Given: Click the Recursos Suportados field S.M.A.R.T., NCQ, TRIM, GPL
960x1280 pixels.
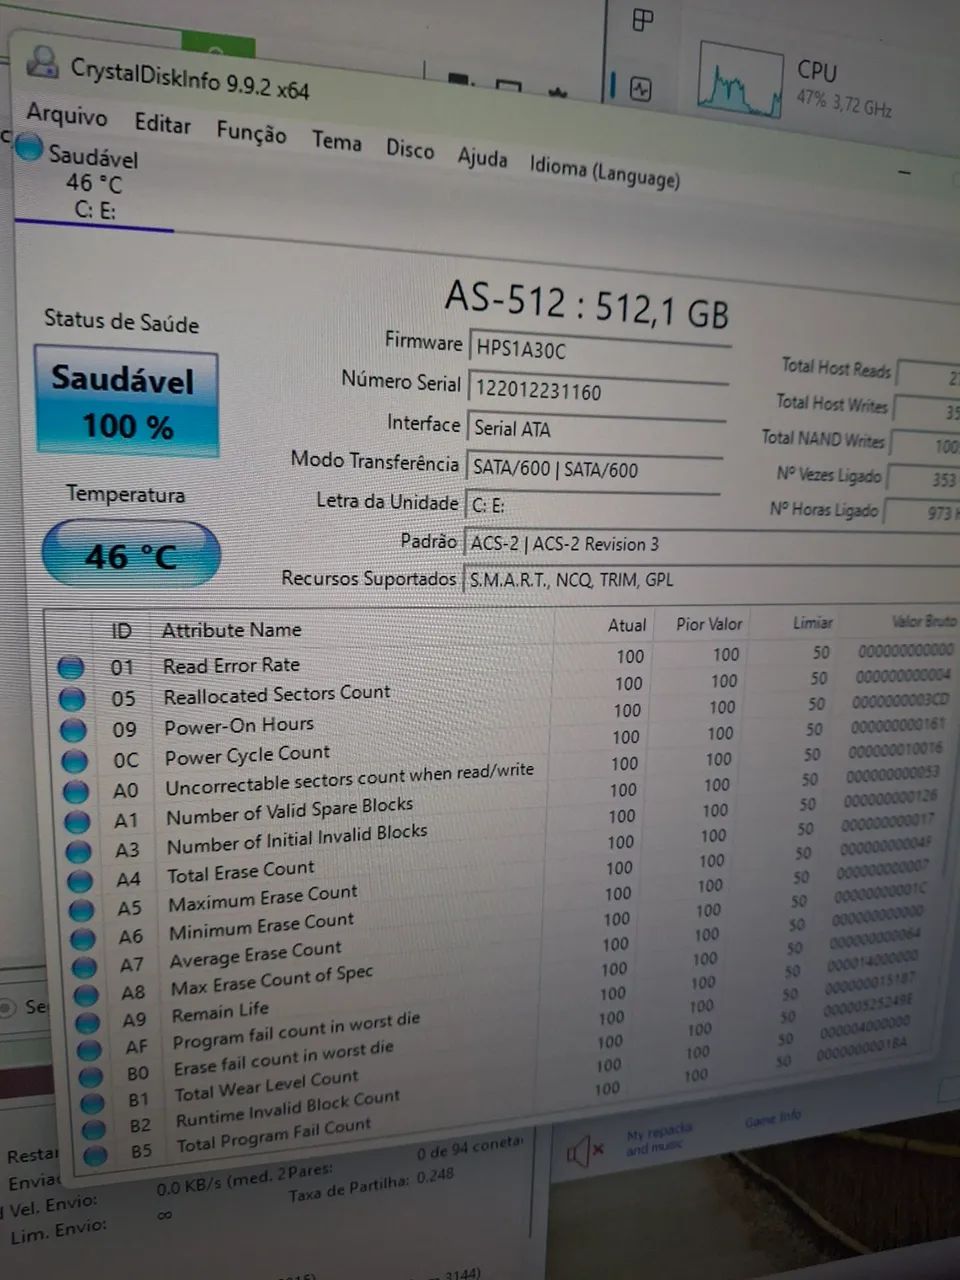Looking at the screenshot, I should pos(710,580).
